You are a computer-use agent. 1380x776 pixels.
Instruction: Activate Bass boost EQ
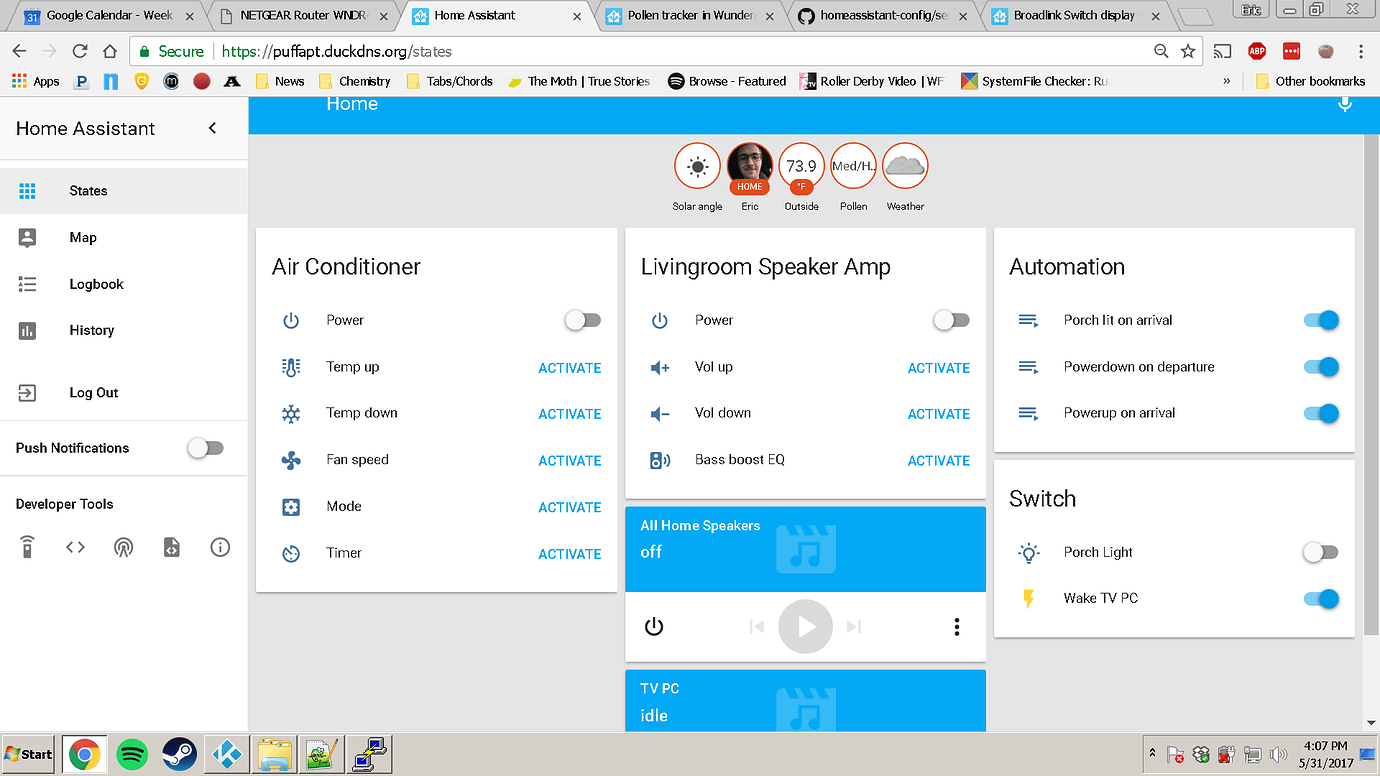[x=939, y=461]
